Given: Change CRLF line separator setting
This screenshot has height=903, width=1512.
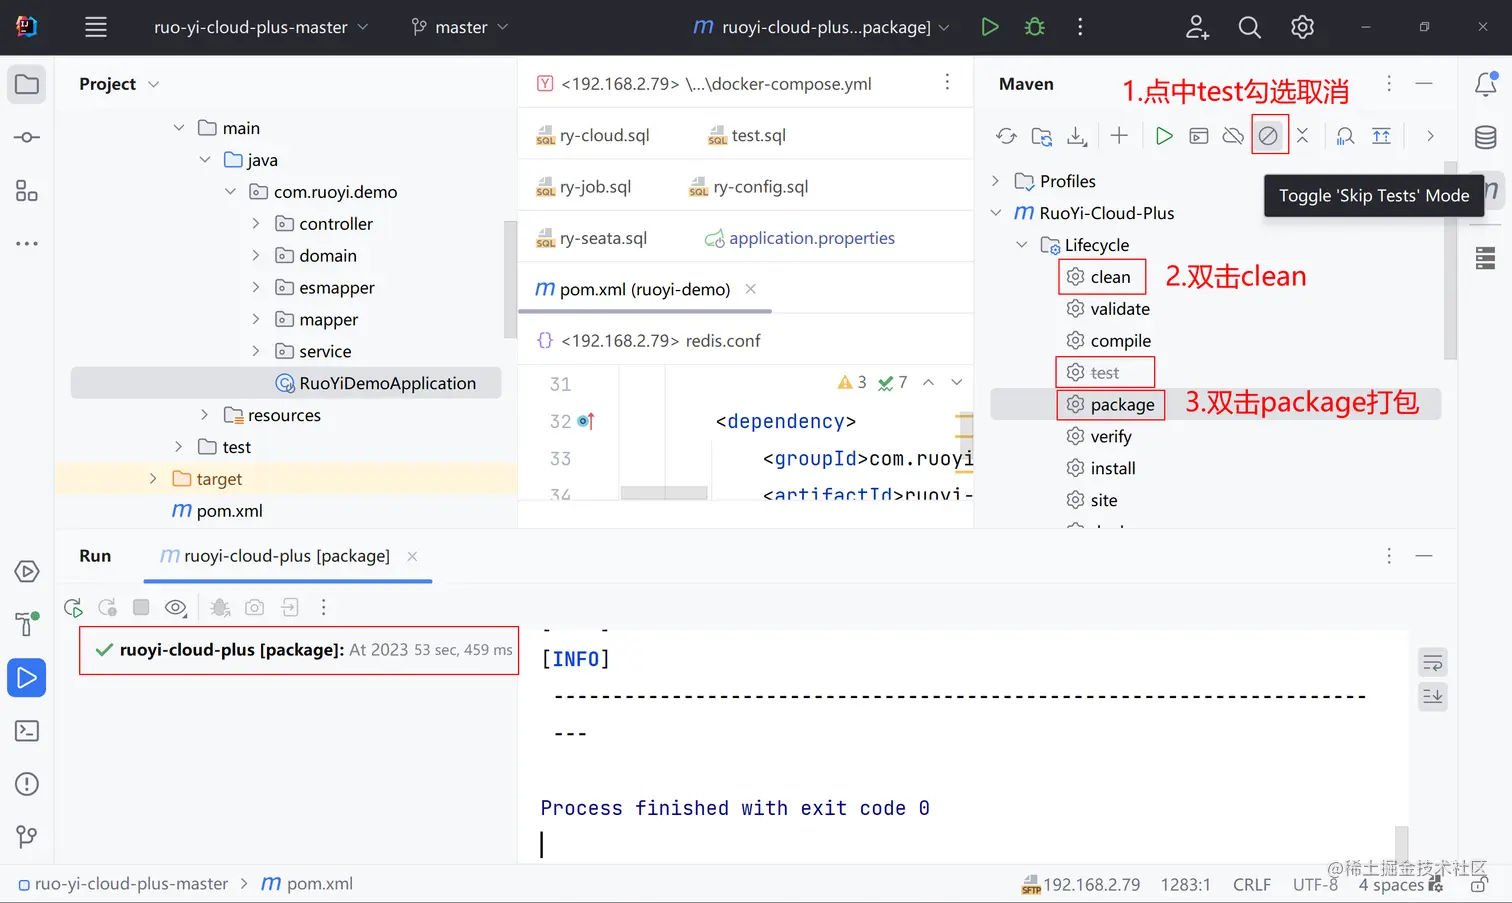Looking at the screenshot, I should tap(1252, 885).
